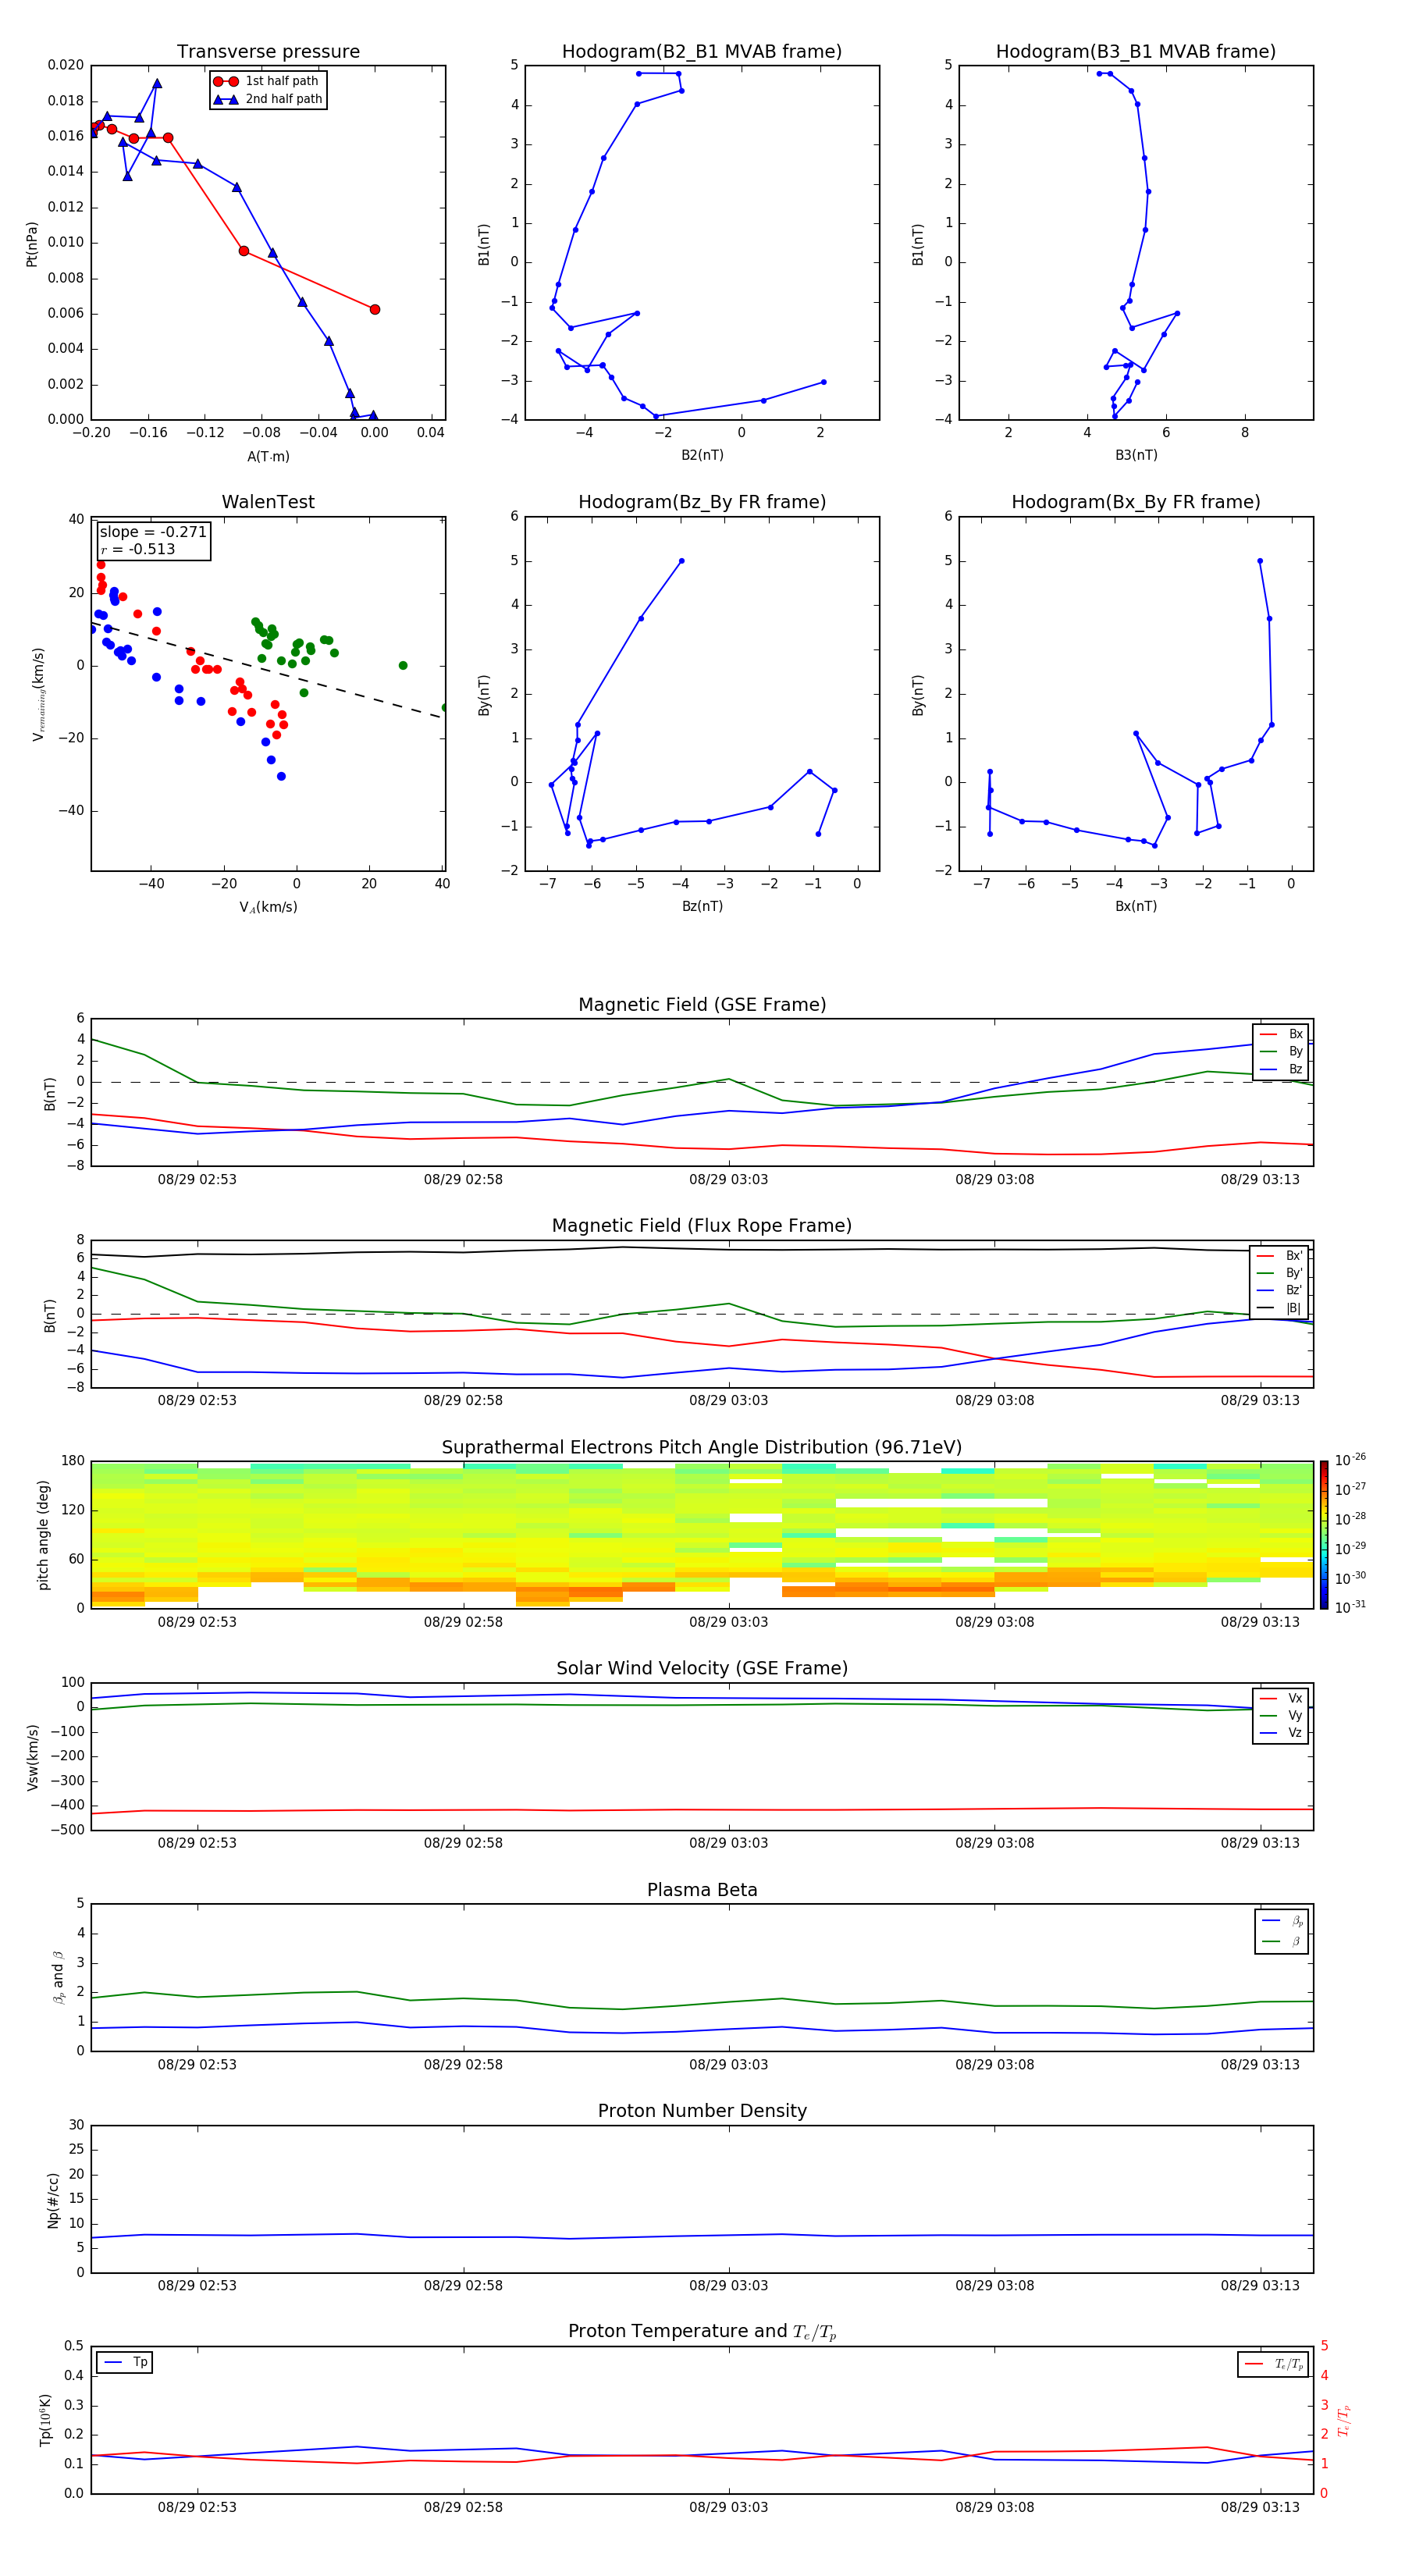Click '08/29 03:13' tick under Proton Temperature panel
Image resolution: width=1405 pixels, height=2576 pixels.
click(x=1260, y=2507)
